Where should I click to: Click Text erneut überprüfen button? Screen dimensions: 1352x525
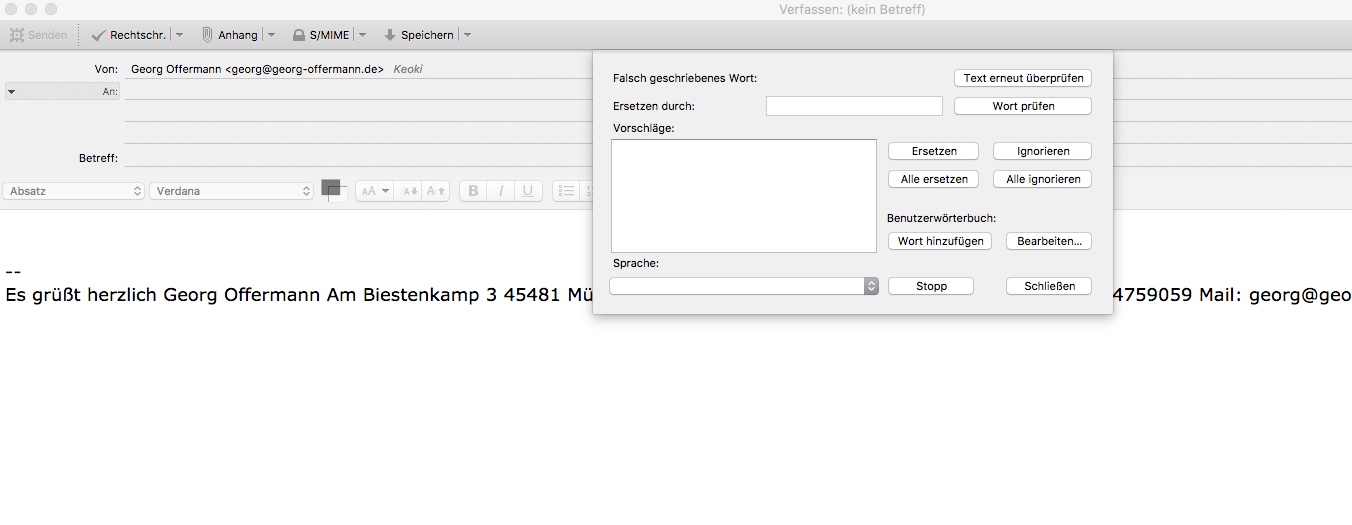1023,78
